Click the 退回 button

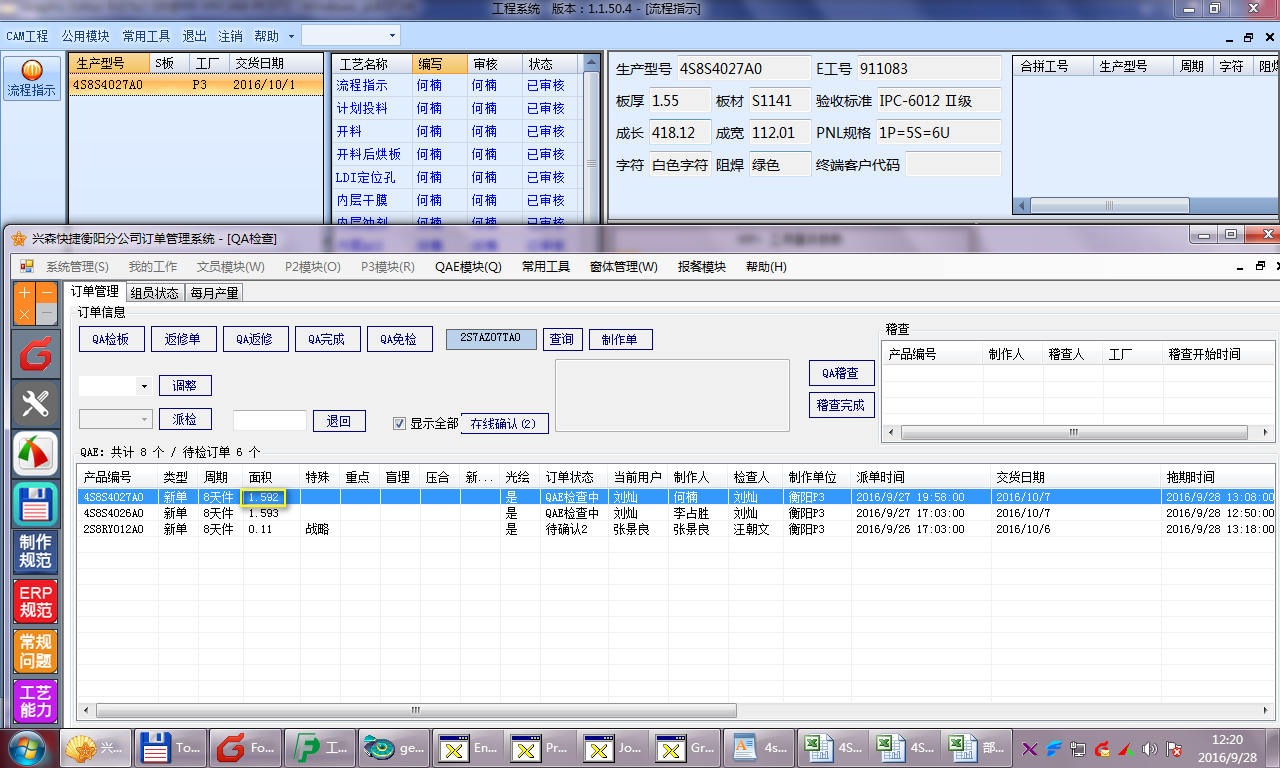tap(339, 421)
